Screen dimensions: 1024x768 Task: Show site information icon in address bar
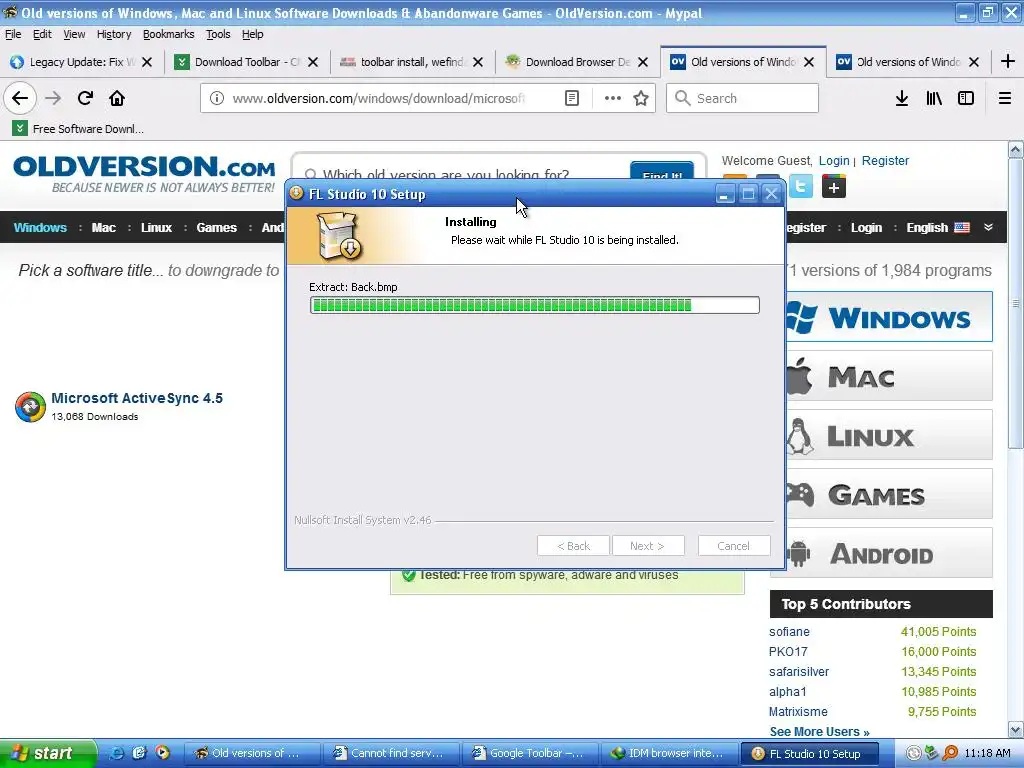click(x=217, y=98)
